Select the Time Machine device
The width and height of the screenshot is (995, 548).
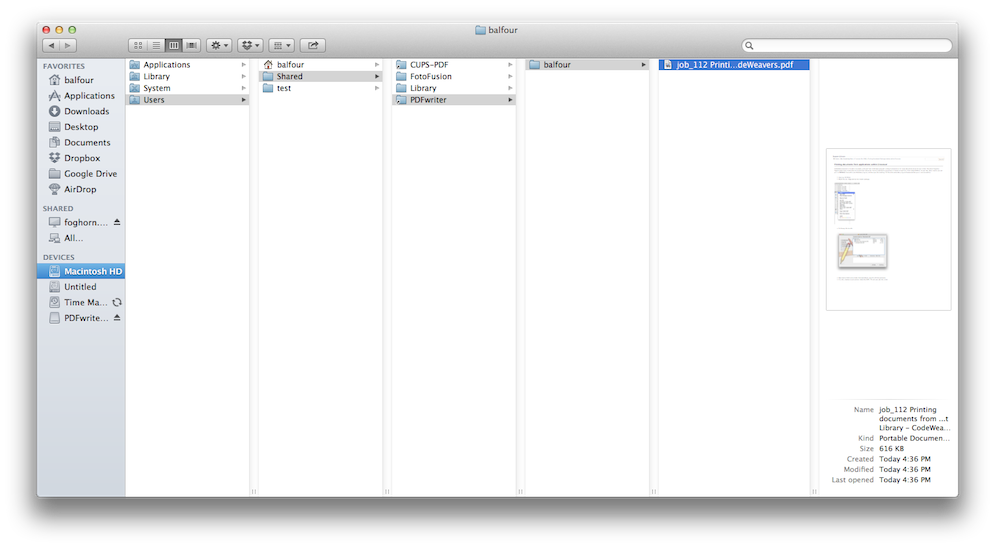tap(85, 302)
